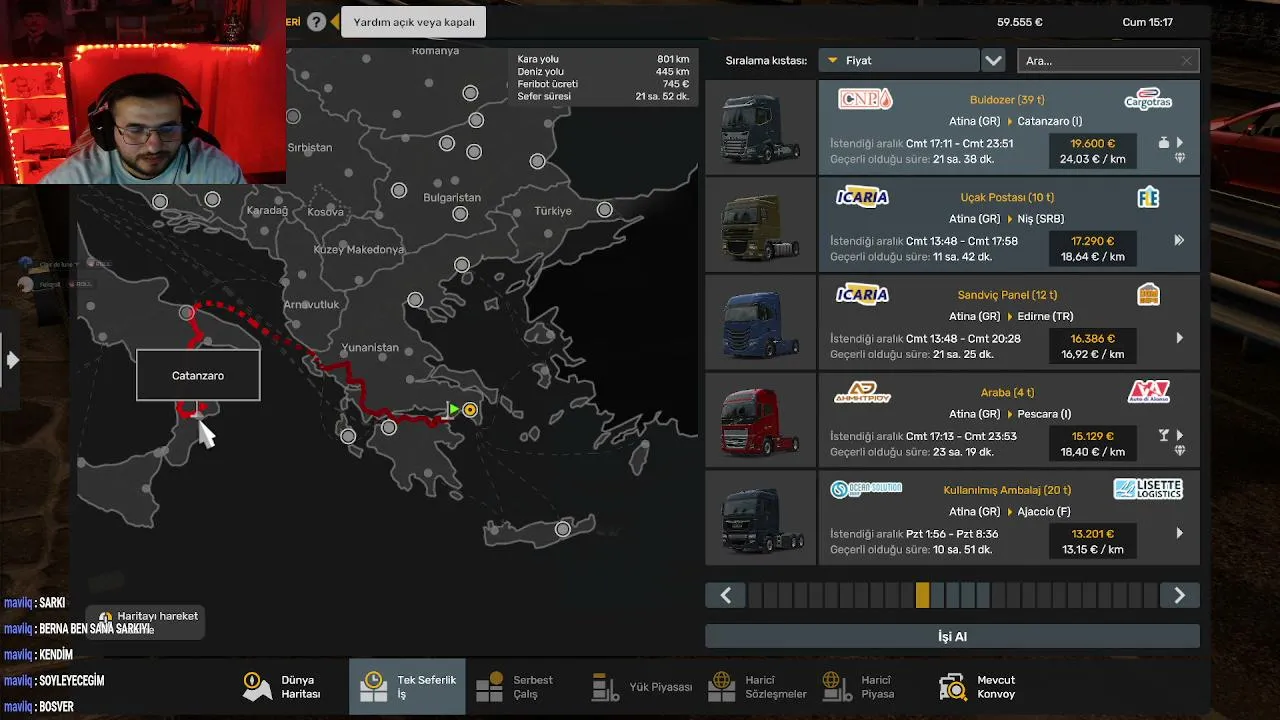1280x720 pixels.
Task: Click the black MAN truck thumbnail for Kullanılmış Ambalaj
Action: 761,518
